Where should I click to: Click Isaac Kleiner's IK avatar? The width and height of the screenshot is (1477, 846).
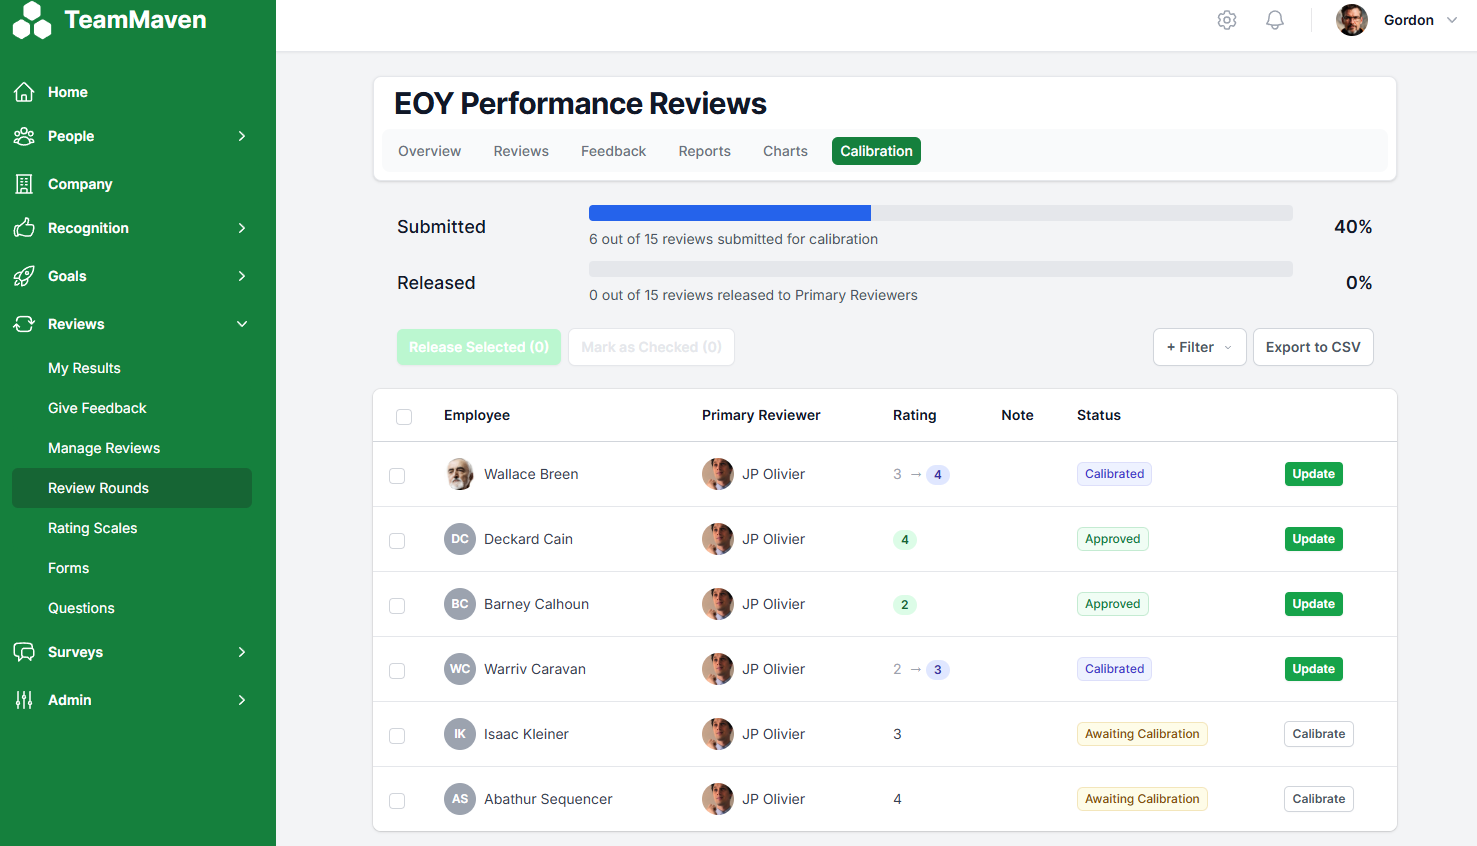click(460, 734)
